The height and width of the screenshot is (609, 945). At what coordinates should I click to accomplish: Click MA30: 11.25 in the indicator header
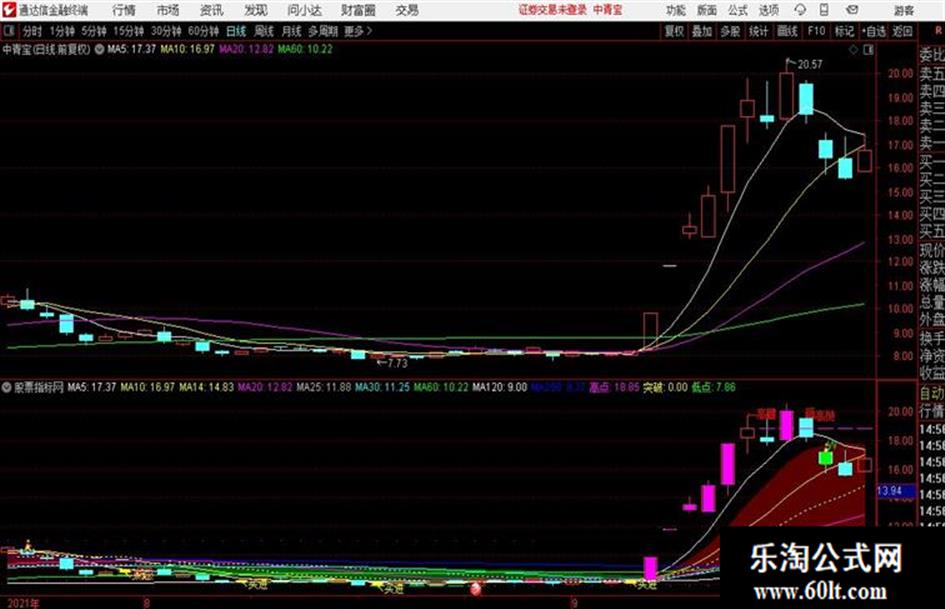click(x=382, y=387)
